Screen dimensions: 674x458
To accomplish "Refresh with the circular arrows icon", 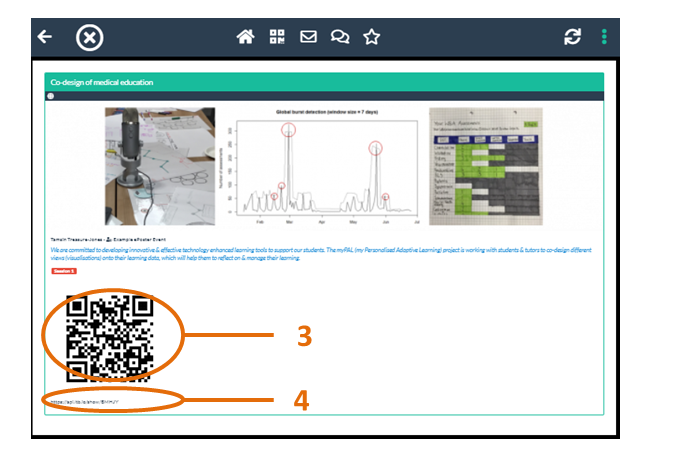I will pos(573,37).
